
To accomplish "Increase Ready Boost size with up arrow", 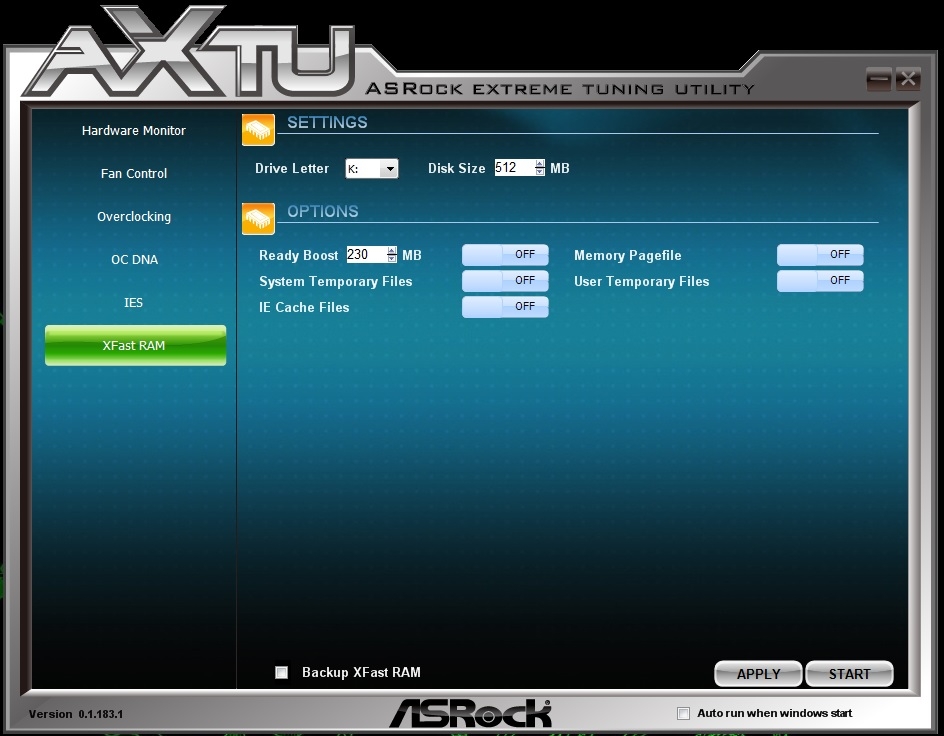I will pos(392,250).
